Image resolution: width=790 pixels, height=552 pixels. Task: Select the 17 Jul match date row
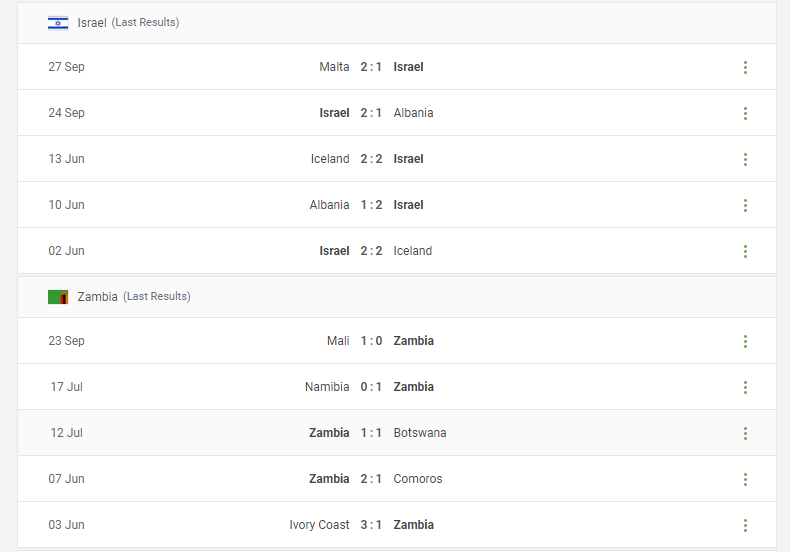397,387
